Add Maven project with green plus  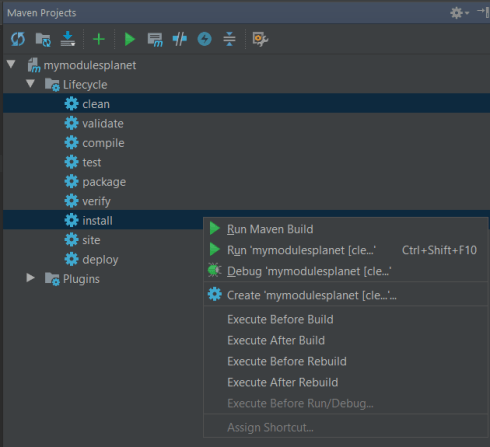(99, 39)
